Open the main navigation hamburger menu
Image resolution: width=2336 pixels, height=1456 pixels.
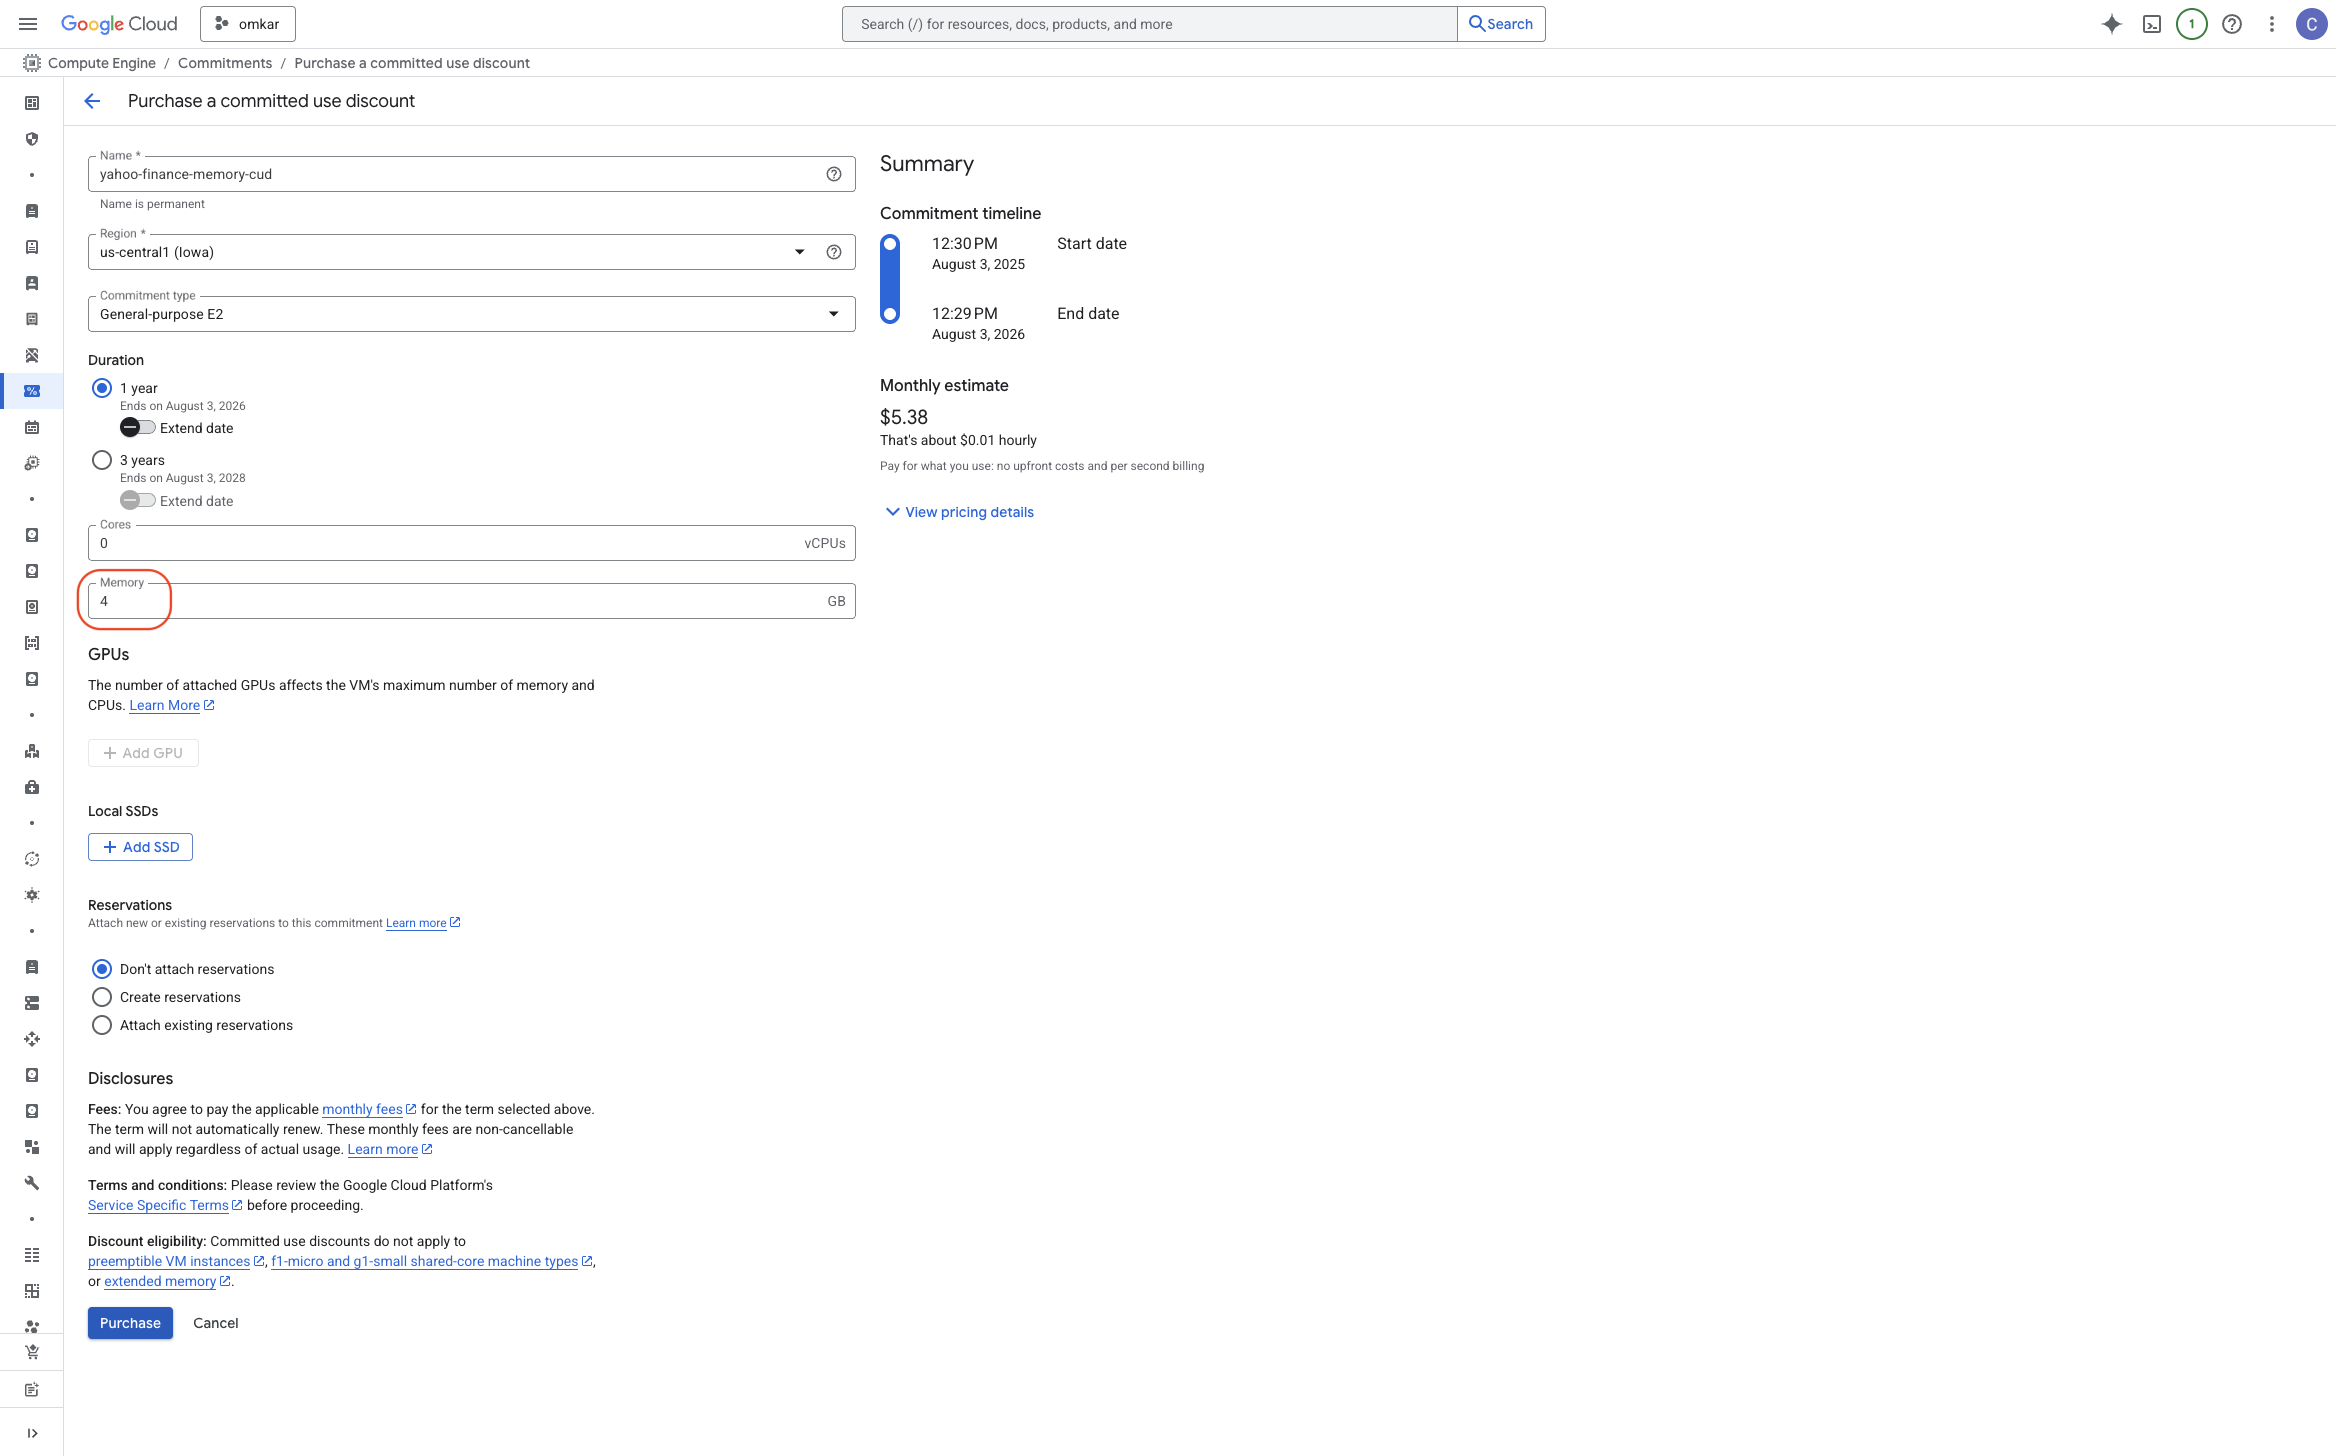coord(28,24)
